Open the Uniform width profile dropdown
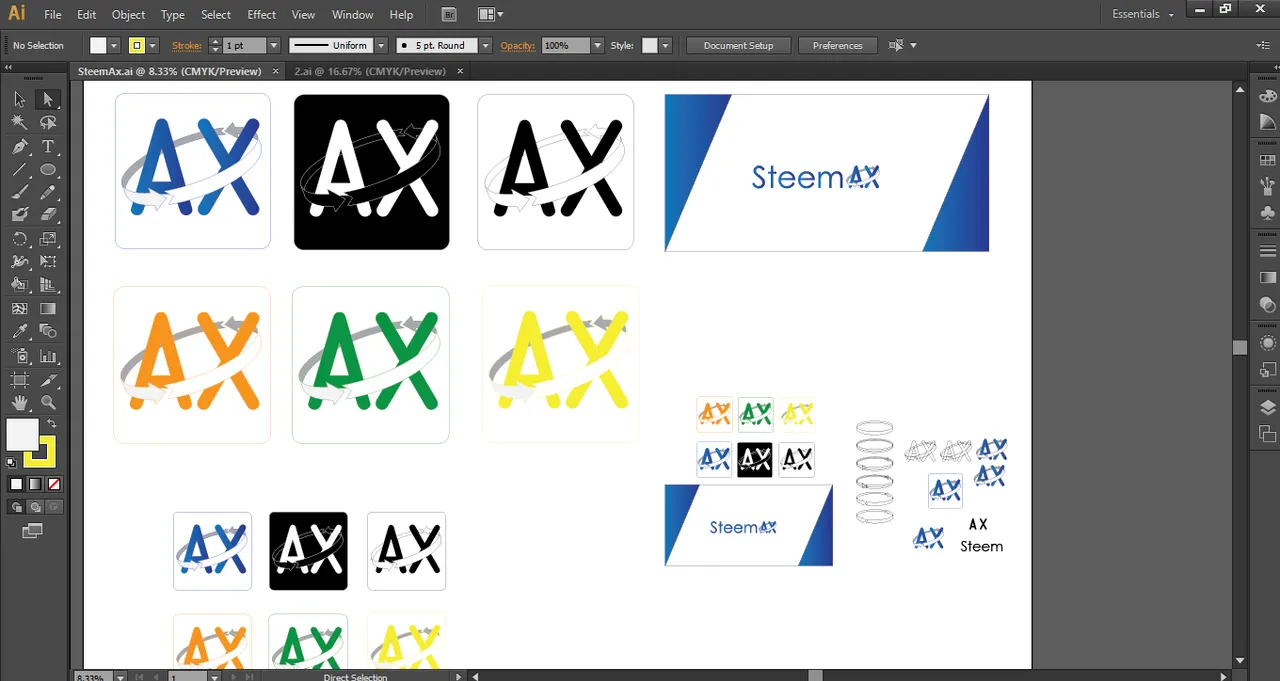This screenshot has width=1280, height=681. [x=380, y=45]
